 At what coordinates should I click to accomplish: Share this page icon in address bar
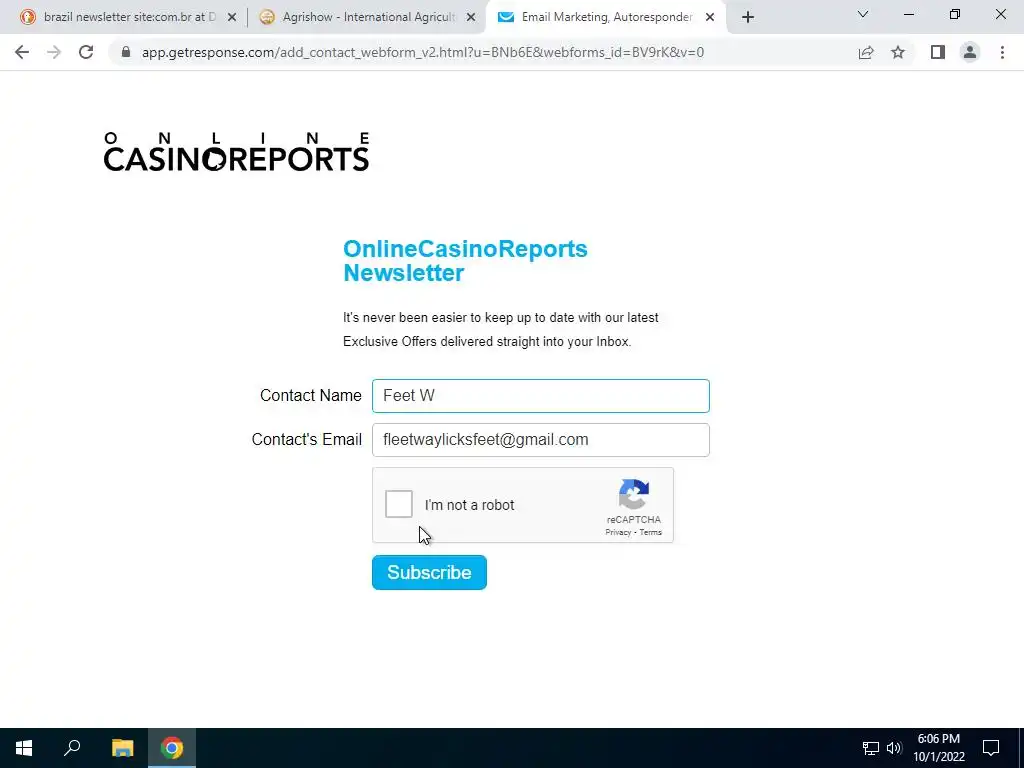(866, 52)
